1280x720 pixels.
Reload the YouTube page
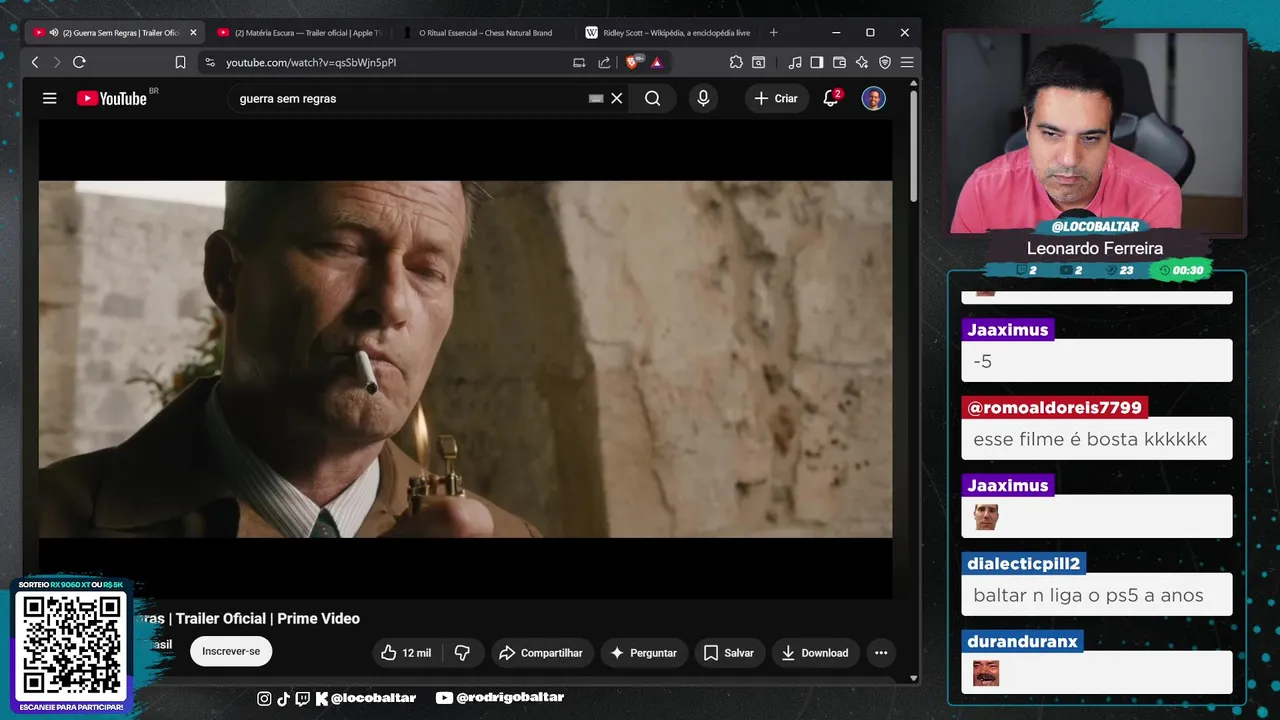coord(79,62)
